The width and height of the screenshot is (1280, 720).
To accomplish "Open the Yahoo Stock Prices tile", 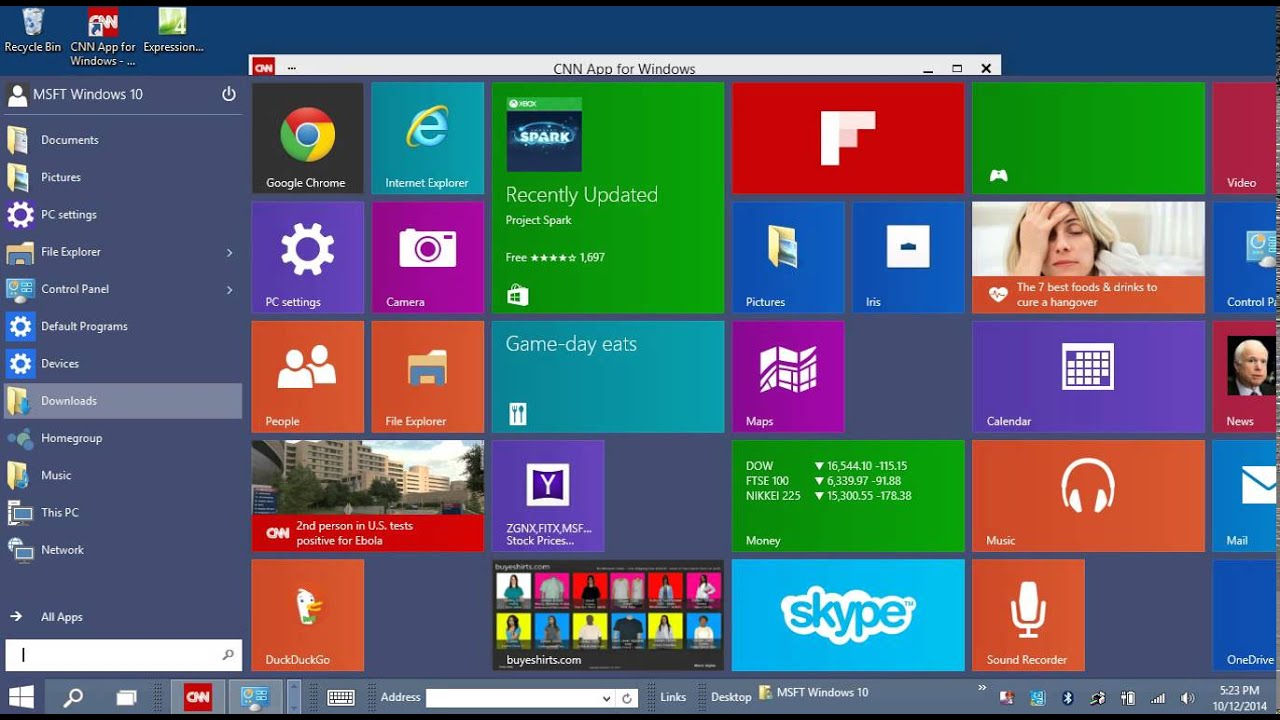I will 548,495.
